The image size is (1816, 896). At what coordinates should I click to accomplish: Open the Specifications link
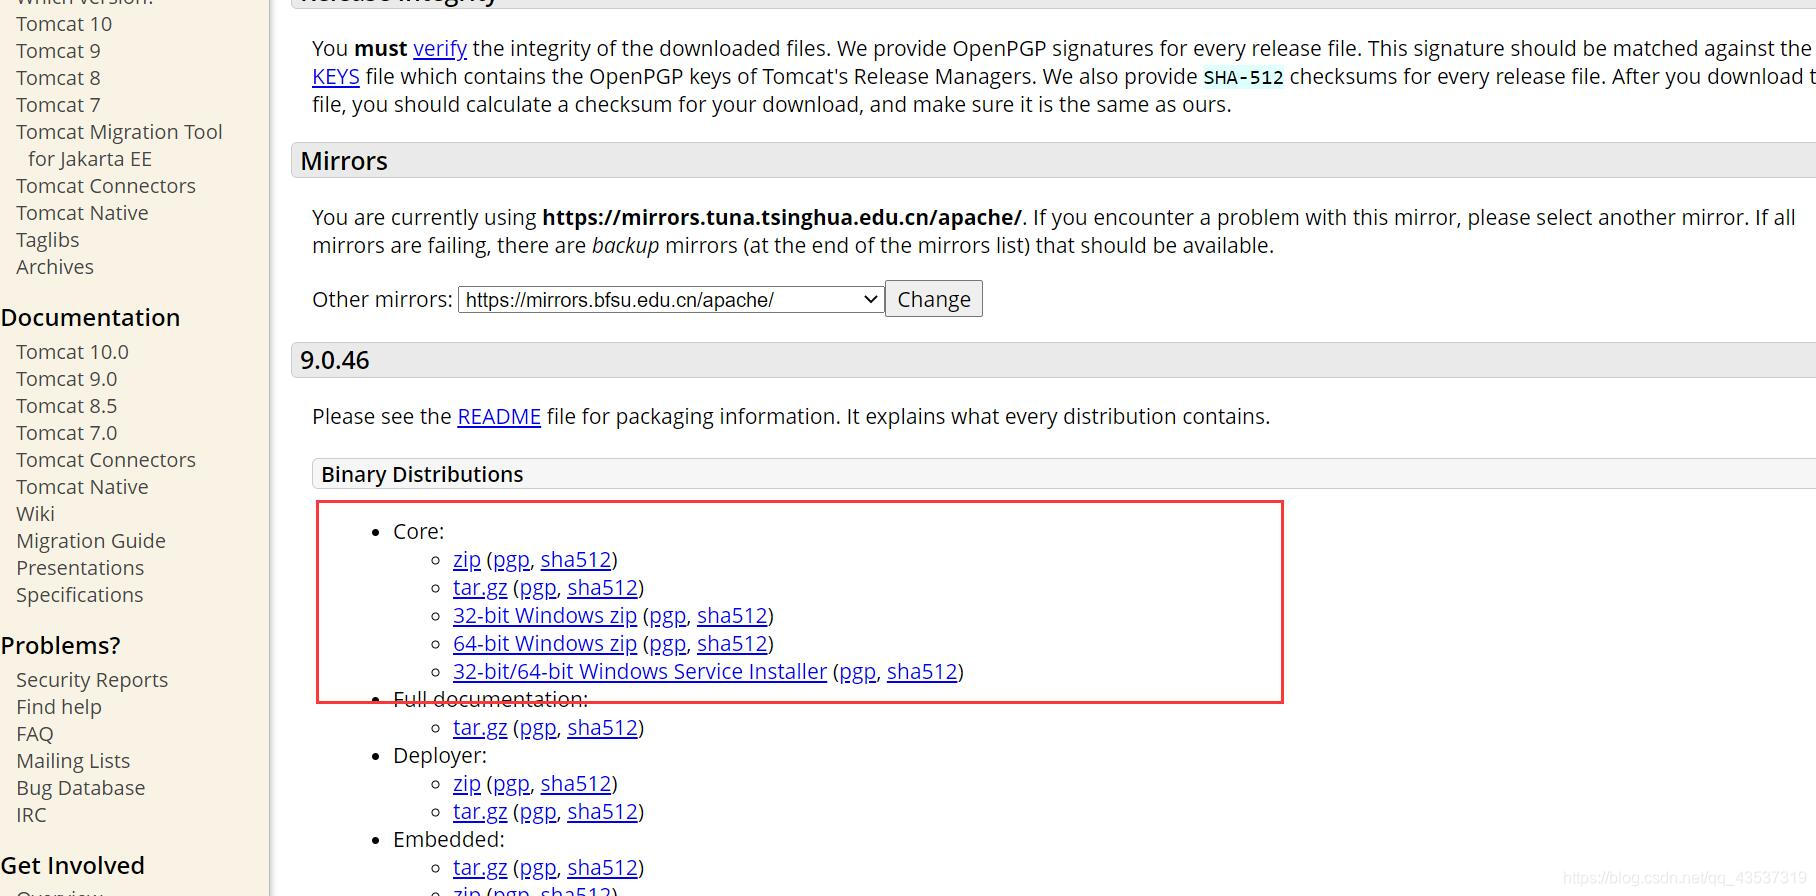pyautogui.click(x=80, y=595)
